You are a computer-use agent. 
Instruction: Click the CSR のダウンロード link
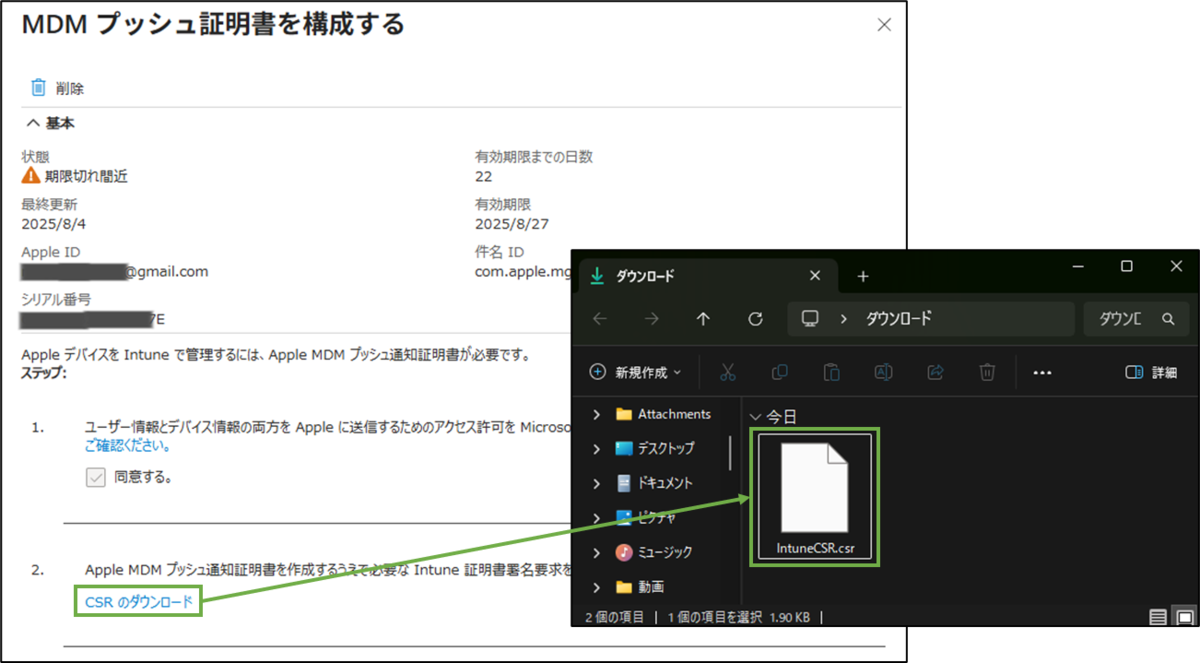coord(139,601)
